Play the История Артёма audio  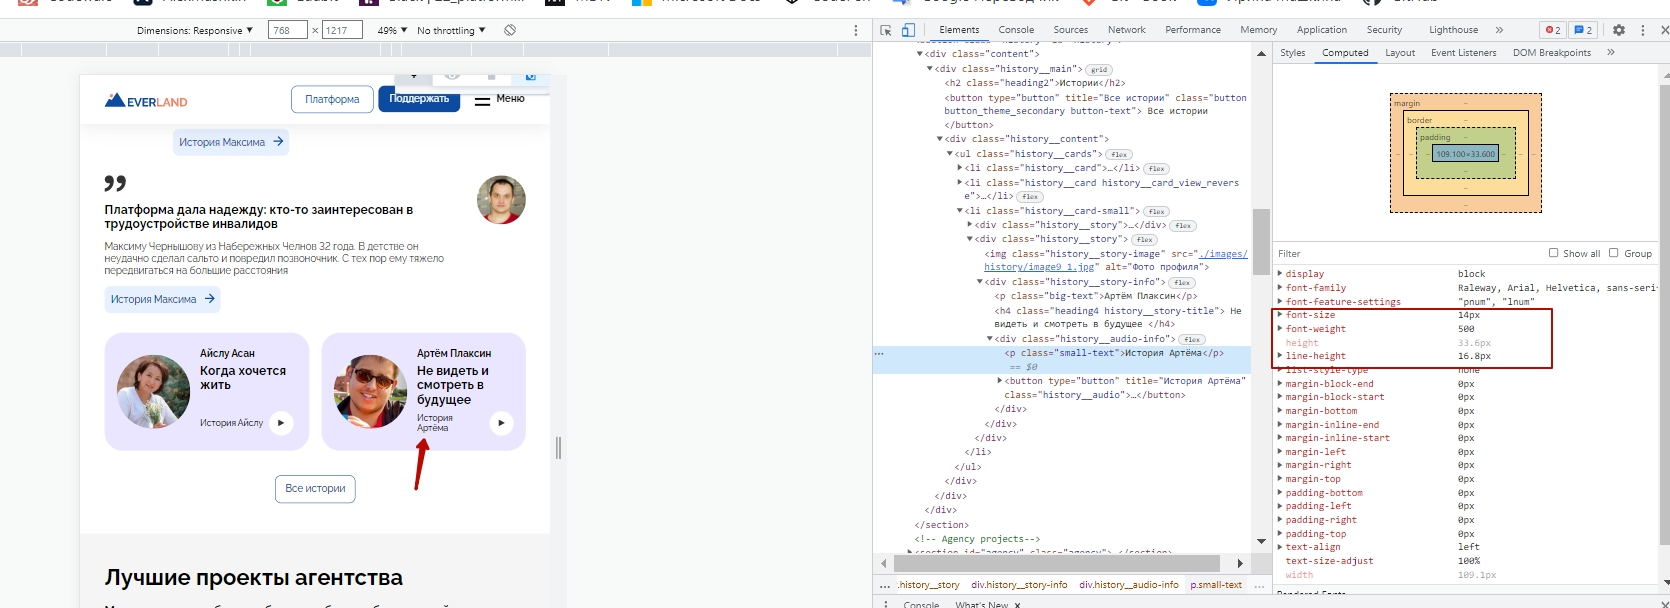[501, 423]
